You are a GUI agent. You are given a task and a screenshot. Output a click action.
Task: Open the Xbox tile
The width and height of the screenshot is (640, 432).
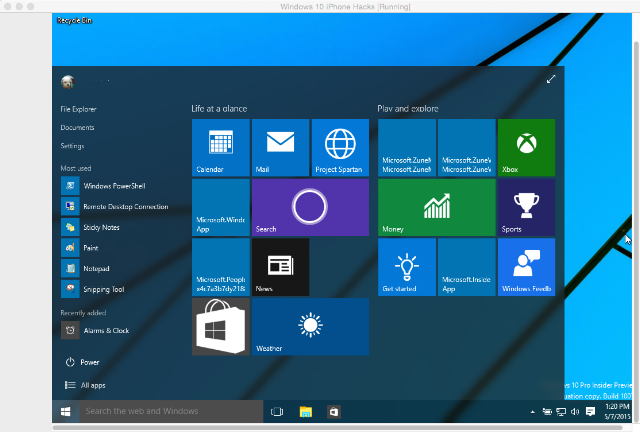[x=526, y=147]
